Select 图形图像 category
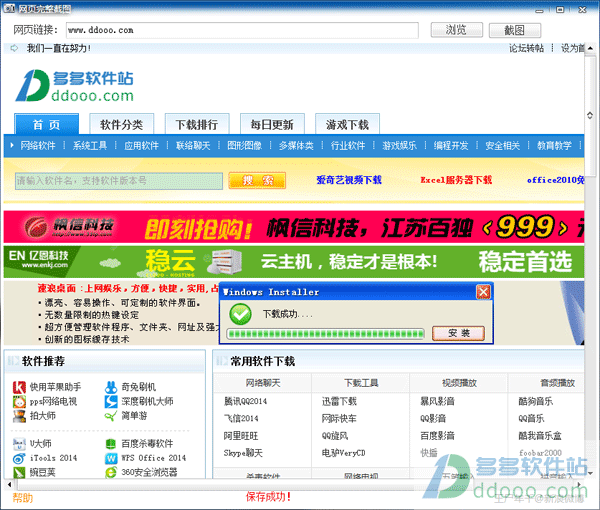Viewport: 600px width, 510px height. click(x=245, y=146)
